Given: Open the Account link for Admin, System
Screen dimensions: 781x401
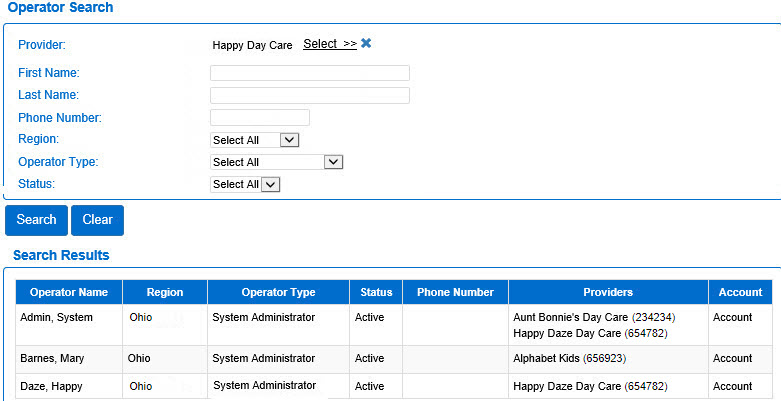Looking at the screenshot, I should coord(732,317).
